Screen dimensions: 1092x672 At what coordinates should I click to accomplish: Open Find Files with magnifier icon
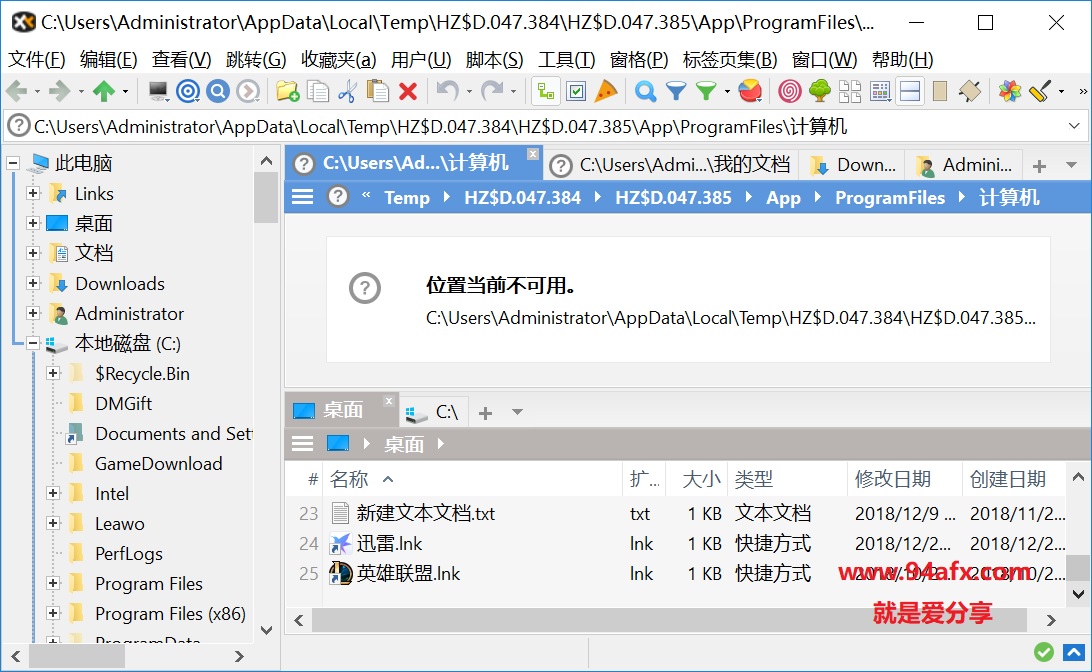pos(646,91)
